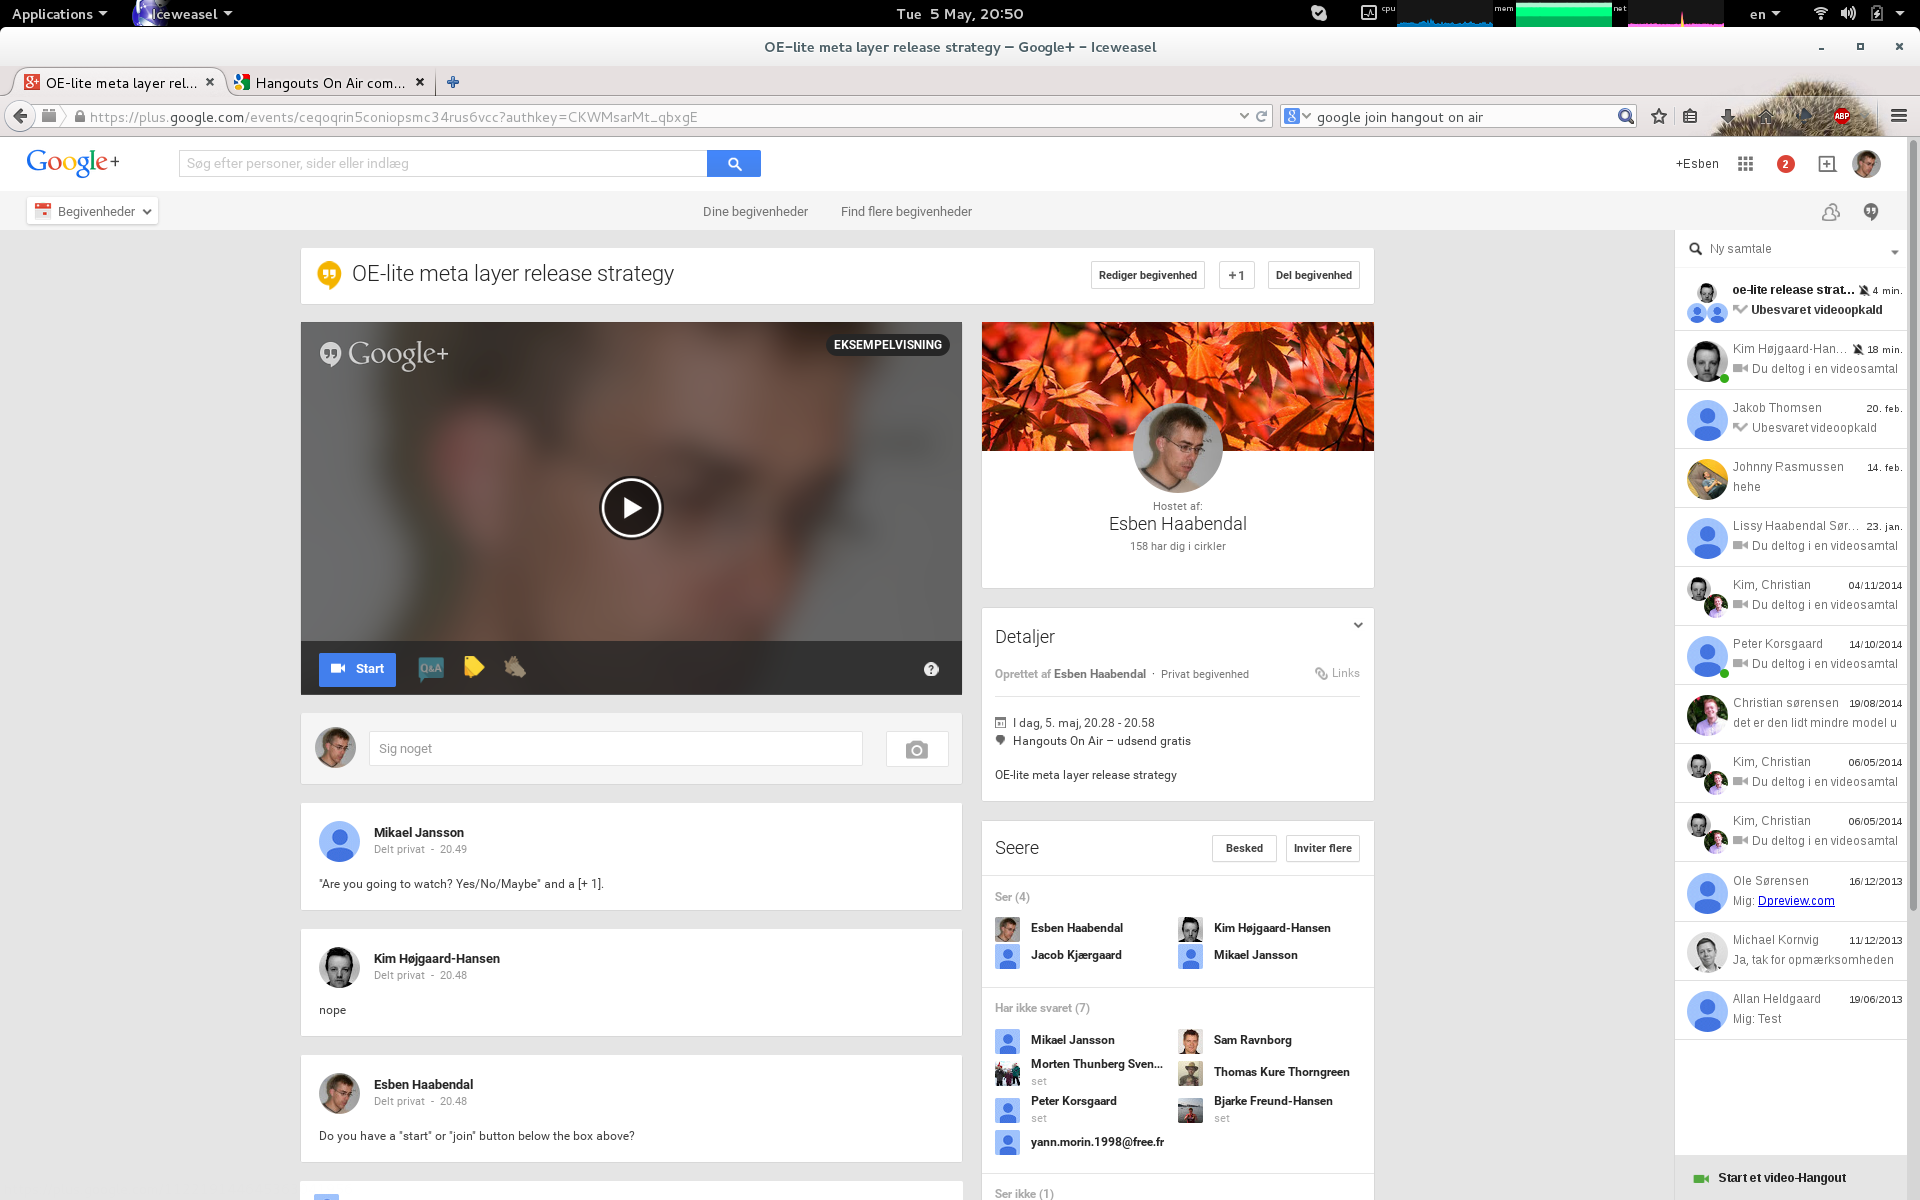Viewport: 1920px width, 1200px height.
Task: Click Inviter flere button
Action: coord(1322,848)
